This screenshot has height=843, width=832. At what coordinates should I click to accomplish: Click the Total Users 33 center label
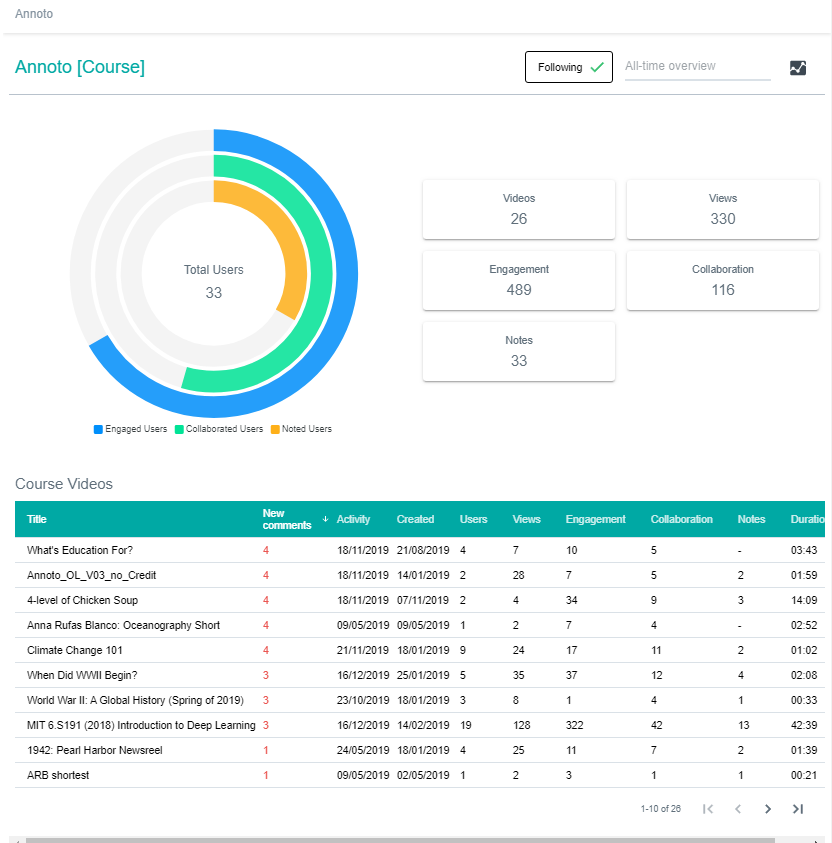tap(213, 281)
